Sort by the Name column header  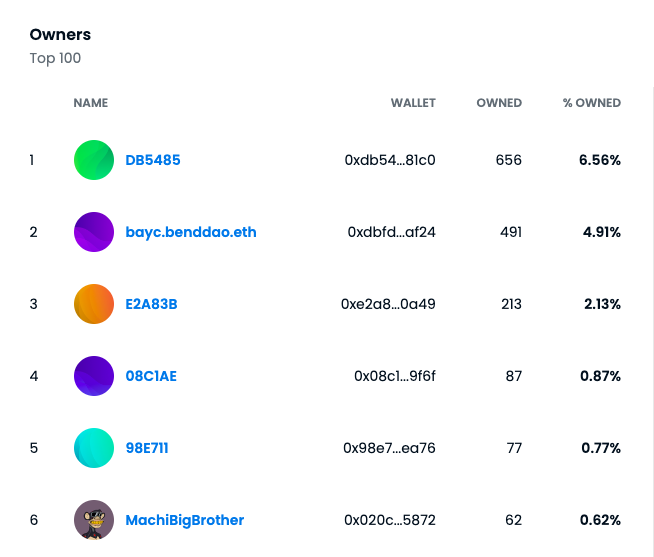(x=91, y=103)
